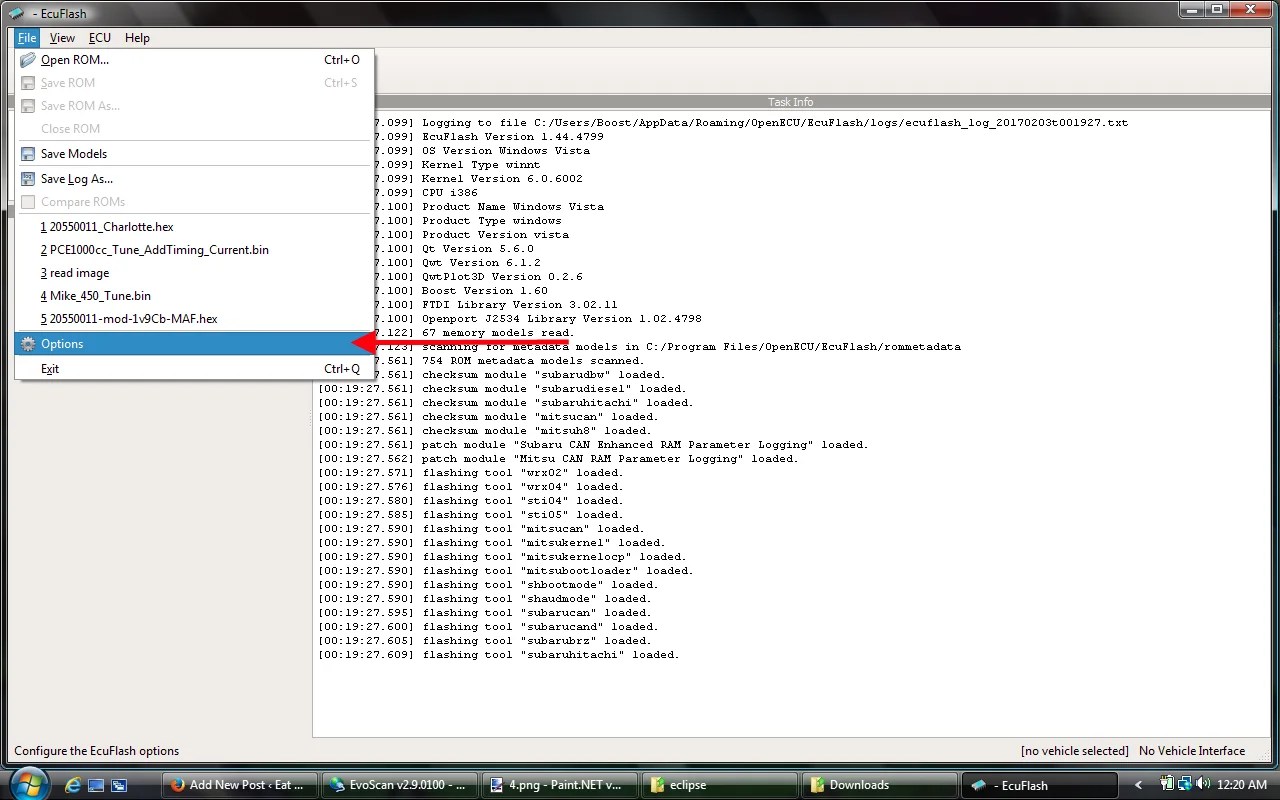
Task: Choose Save Models menu entry
Action: [194, 154]
